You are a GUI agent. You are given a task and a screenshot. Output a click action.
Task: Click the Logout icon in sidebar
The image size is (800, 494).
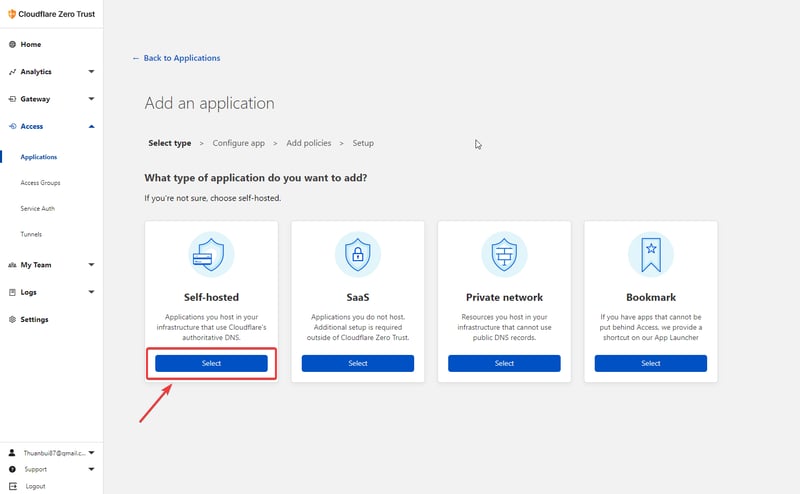click(12, 486)
